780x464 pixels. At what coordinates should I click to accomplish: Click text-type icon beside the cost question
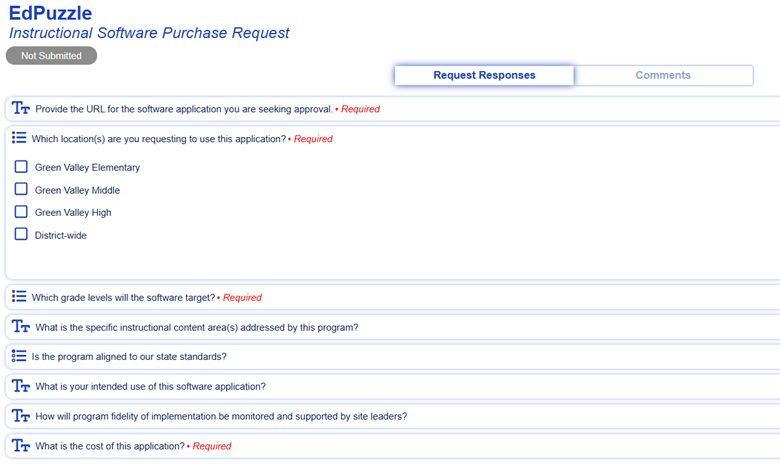coord(21,446)
